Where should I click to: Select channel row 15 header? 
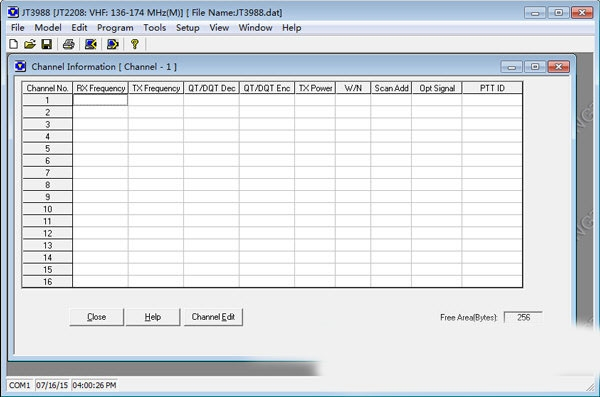coord(47,270)
